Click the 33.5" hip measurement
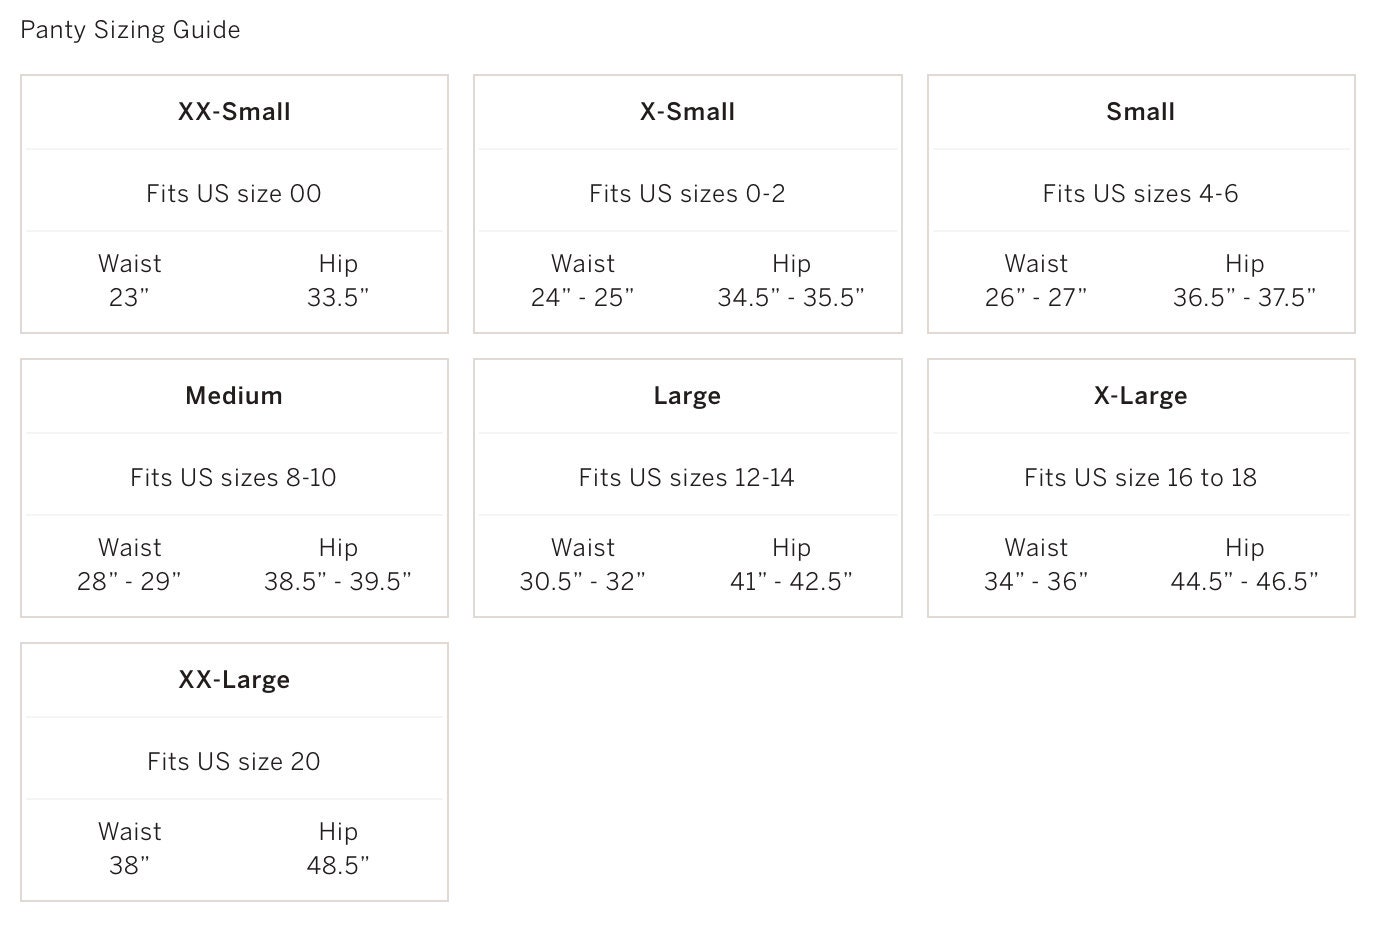The width and height of the screenshot is (1376, 940). [338, 297]
